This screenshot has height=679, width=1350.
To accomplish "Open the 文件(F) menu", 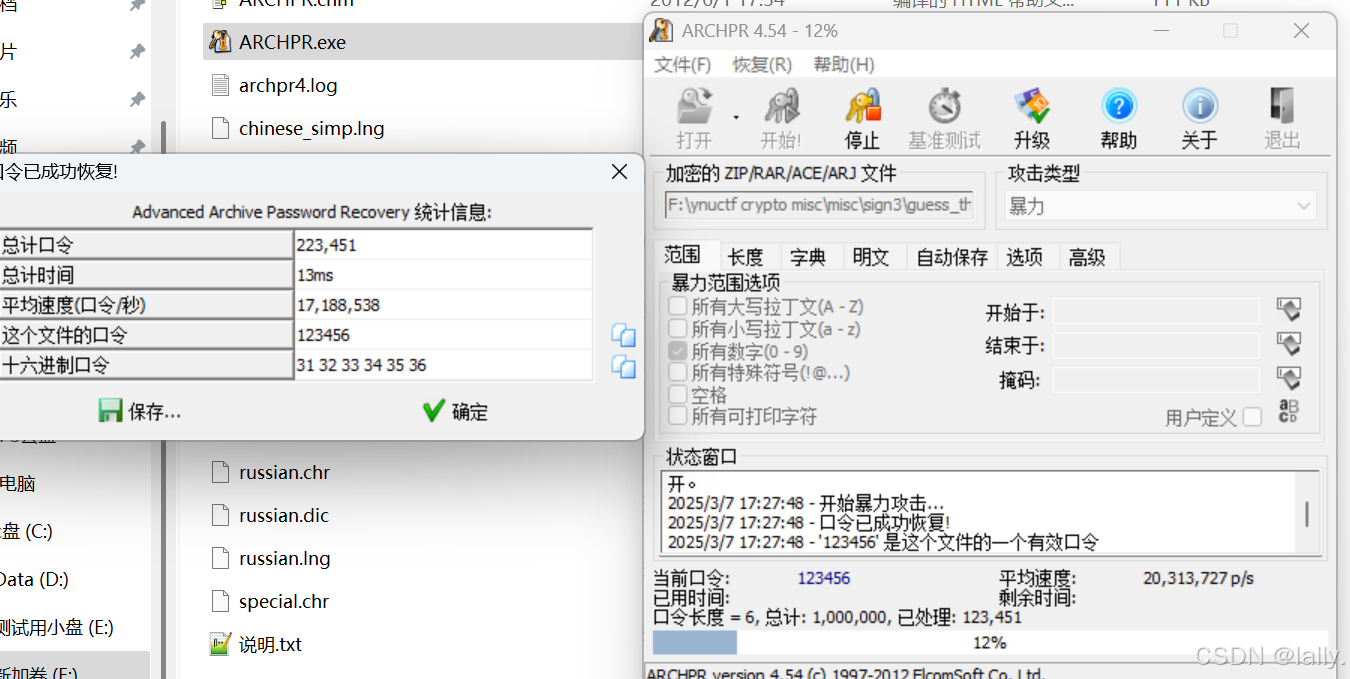I will click(x=682, y=64).
